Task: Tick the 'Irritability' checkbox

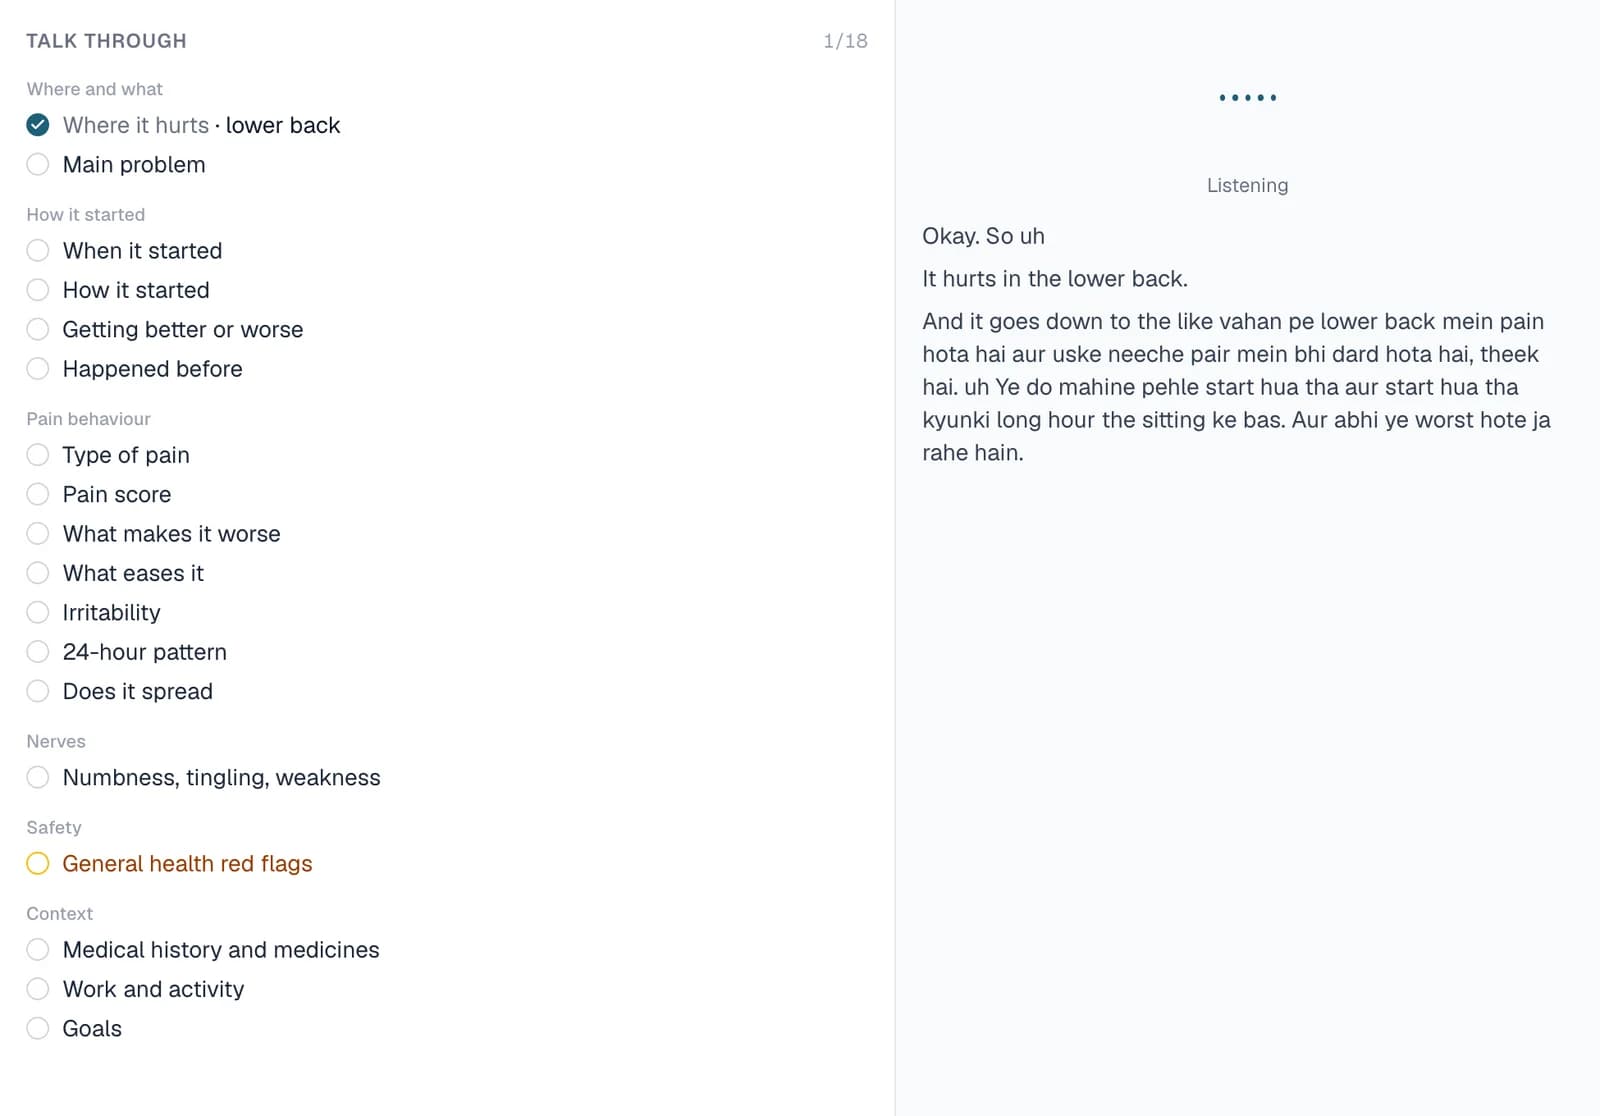Action: pos(38,612)
